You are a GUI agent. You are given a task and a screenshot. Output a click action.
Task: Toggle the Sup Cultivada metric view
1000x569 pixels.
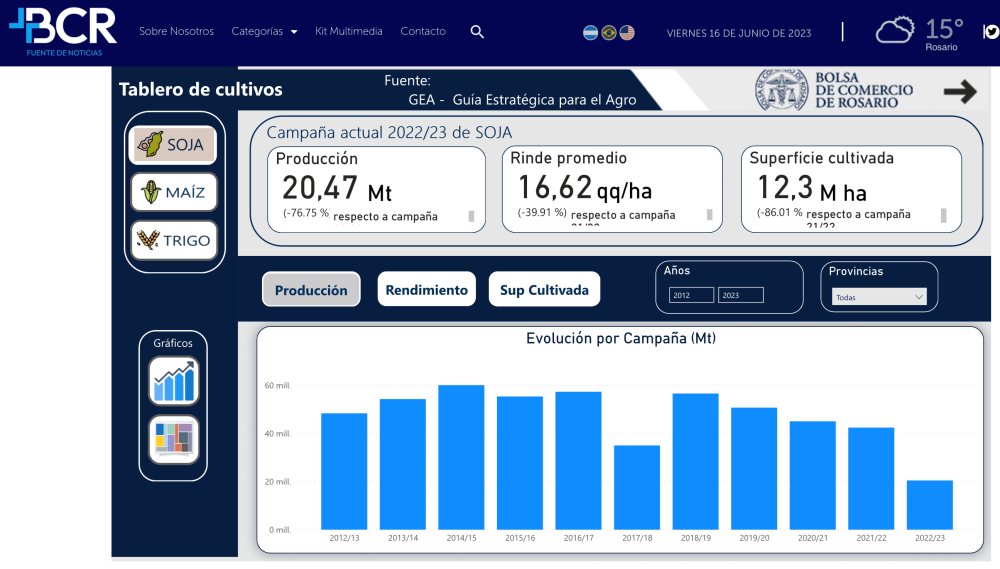pos(544,290)
